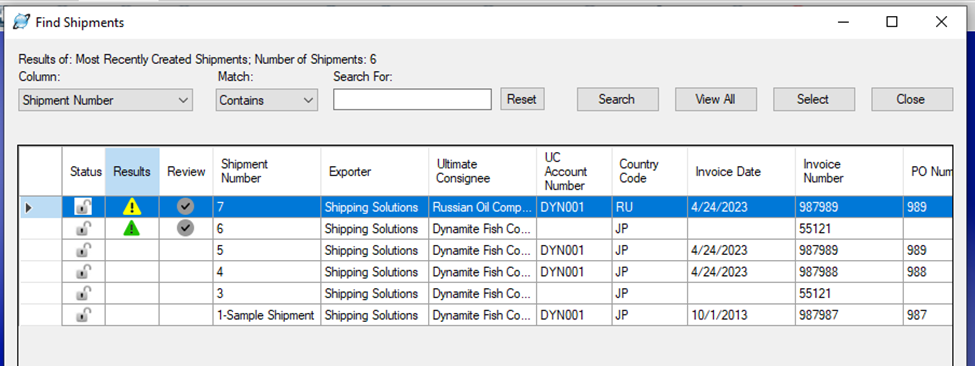This screenshot has width=975, height=366.
Task: Click the row selector arrow for shipment 7
Action: pyautogui.click(x=28, y=207)
